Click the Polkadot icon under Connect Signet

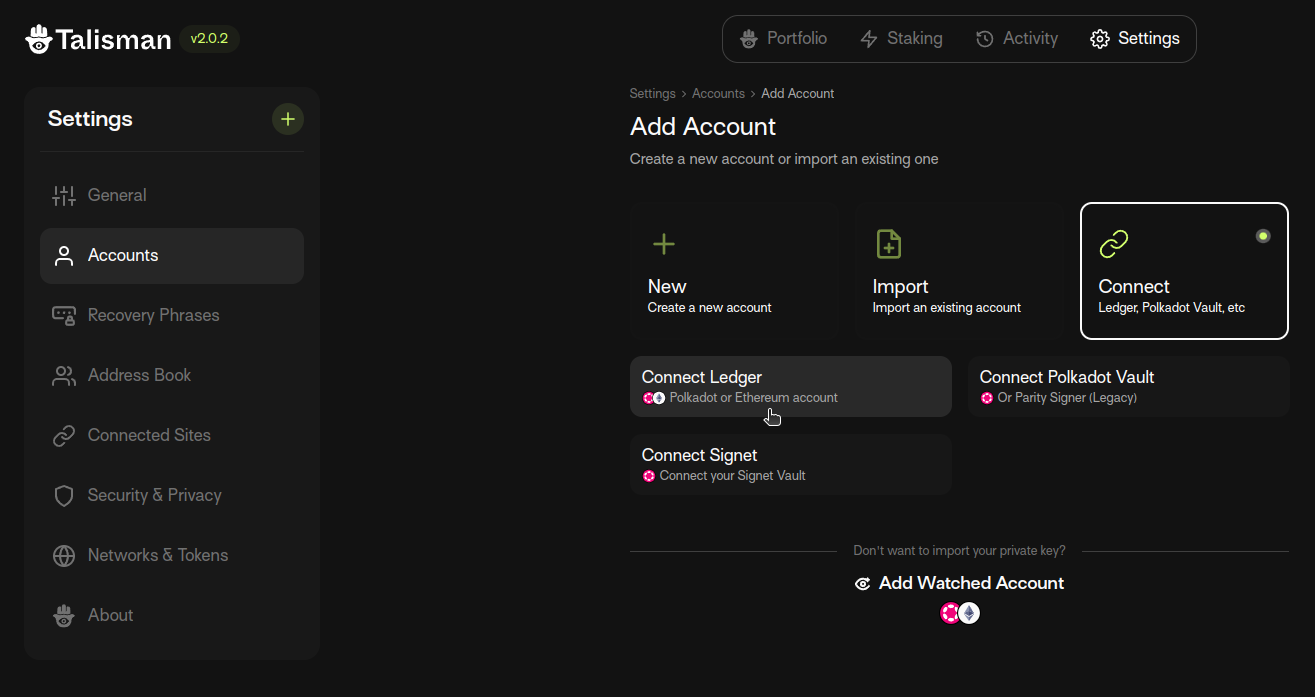(649, 476)
